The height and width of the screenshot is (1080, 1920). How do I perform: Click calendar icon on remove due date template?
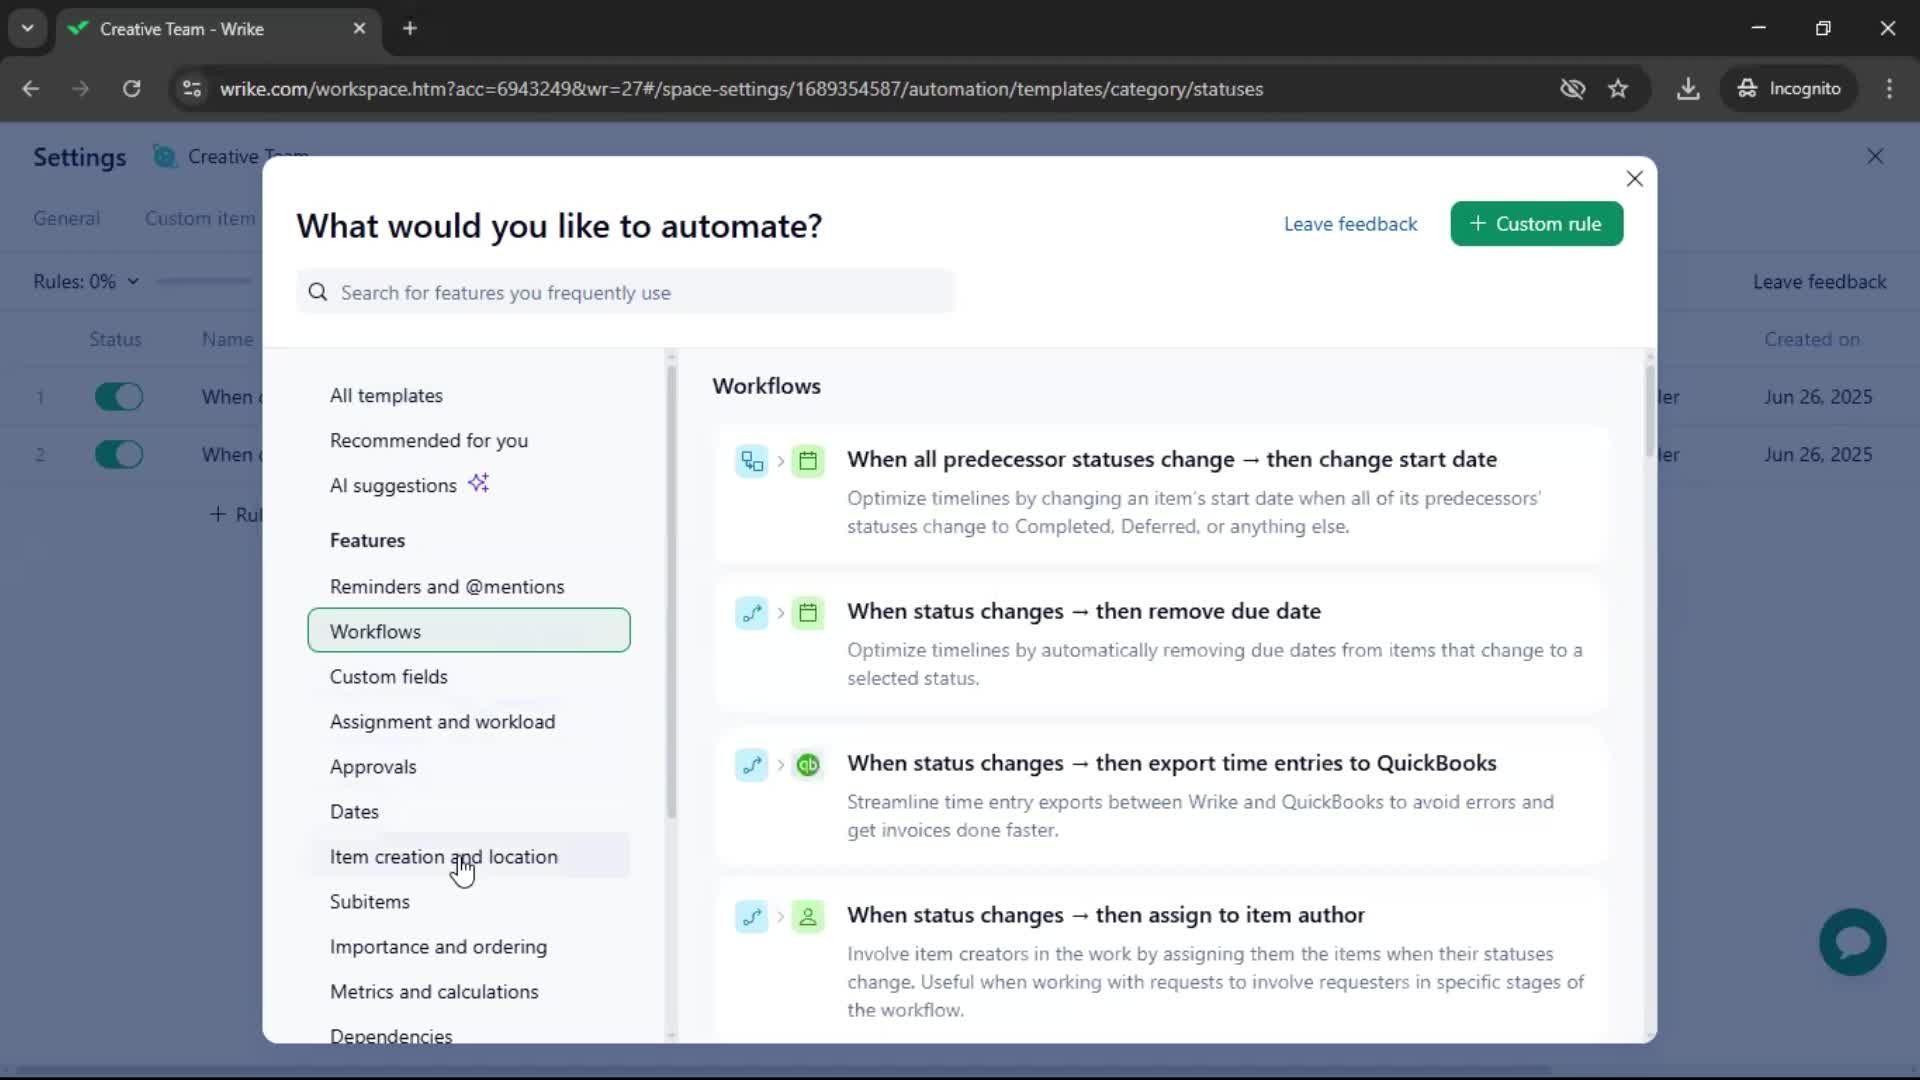808,613
